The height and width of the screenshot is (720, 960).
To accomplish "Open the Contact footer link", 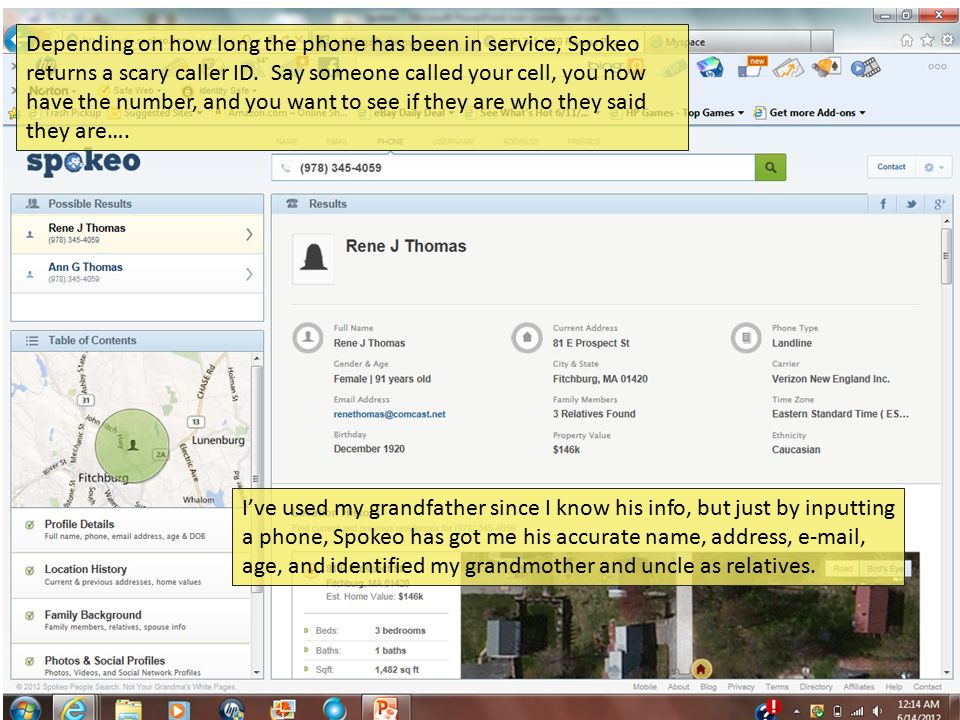I will click(928, 687).
